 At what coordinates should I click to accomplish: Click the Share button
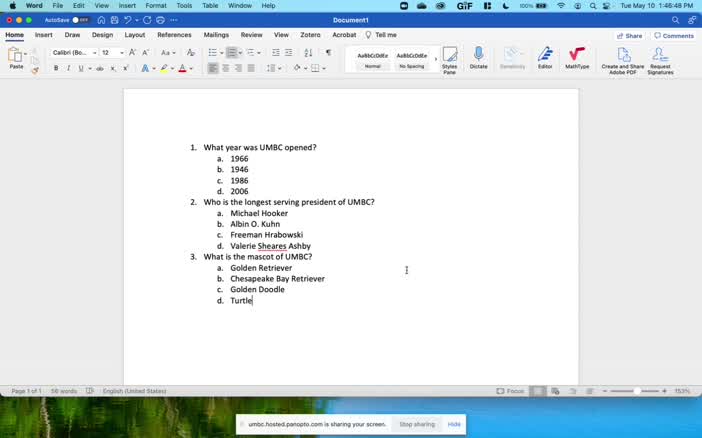tap(629, 36)
